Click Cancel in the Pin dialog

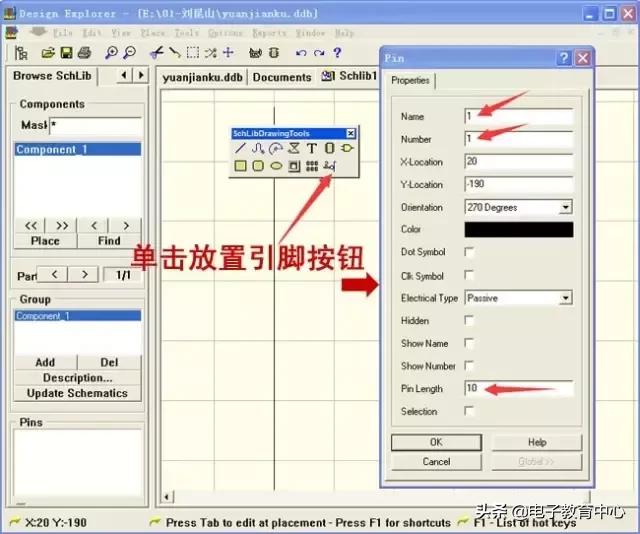(x=436, y=461)
